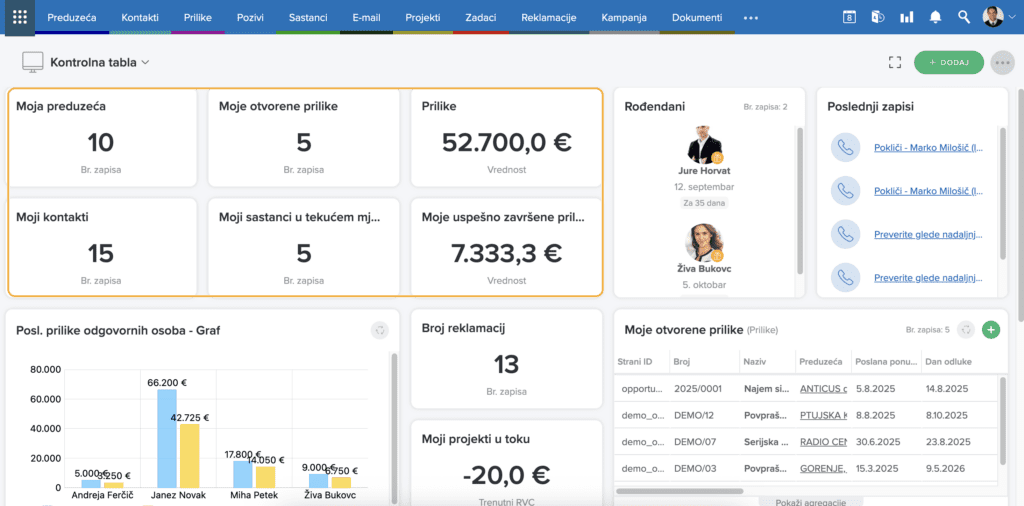
Task: Open the reports bar chart icon
Action: pos(906,18)
